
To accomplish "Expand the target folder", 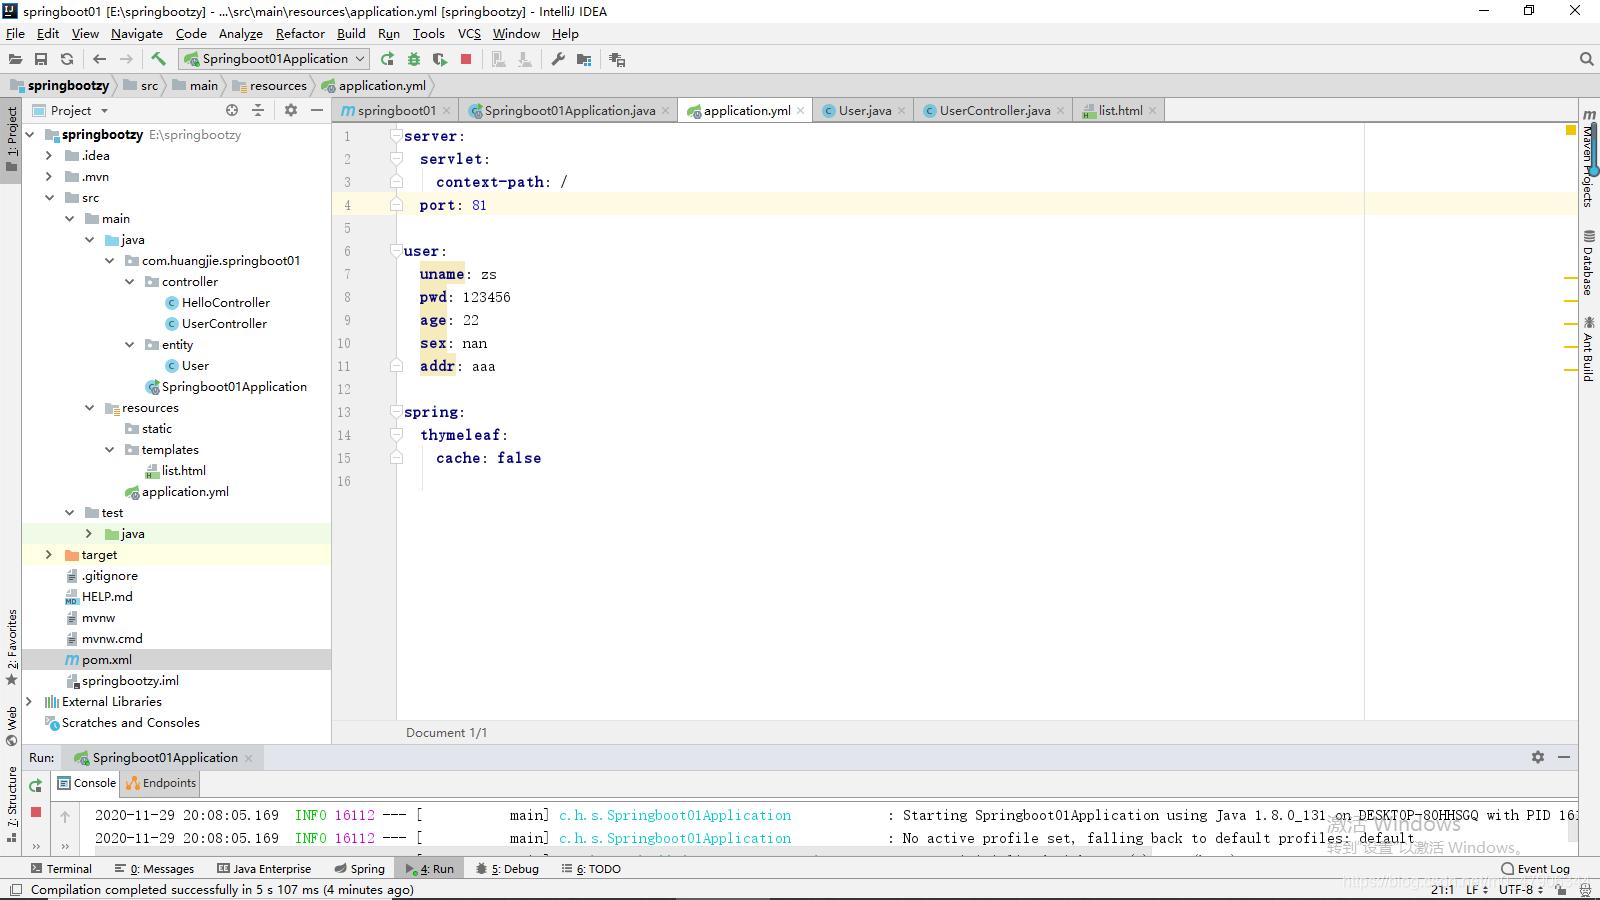I will click(48, 555).
